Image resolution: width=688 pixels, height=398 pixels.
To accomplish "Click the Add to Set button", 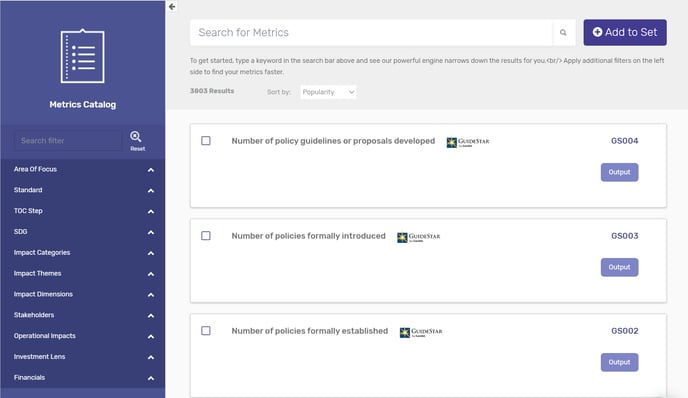I will coord(625,32).
